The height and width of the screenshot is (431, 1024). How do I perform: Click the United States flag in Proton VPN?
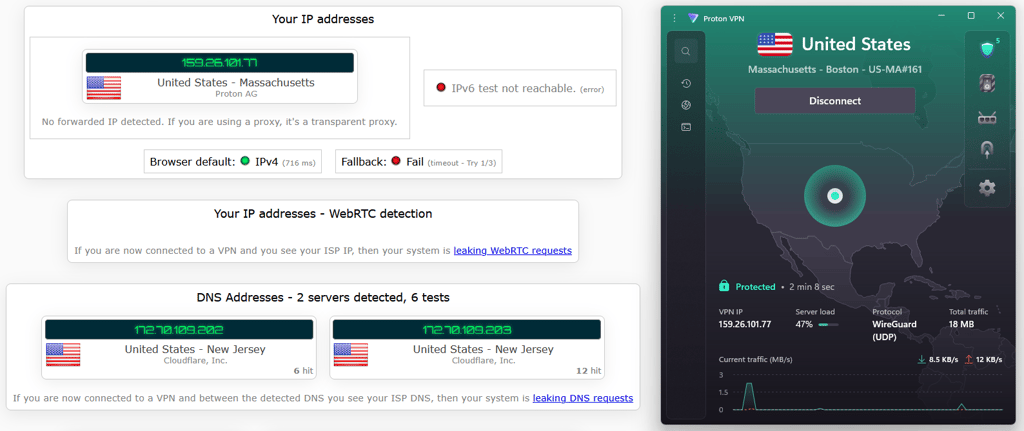[x=775, y=44]
